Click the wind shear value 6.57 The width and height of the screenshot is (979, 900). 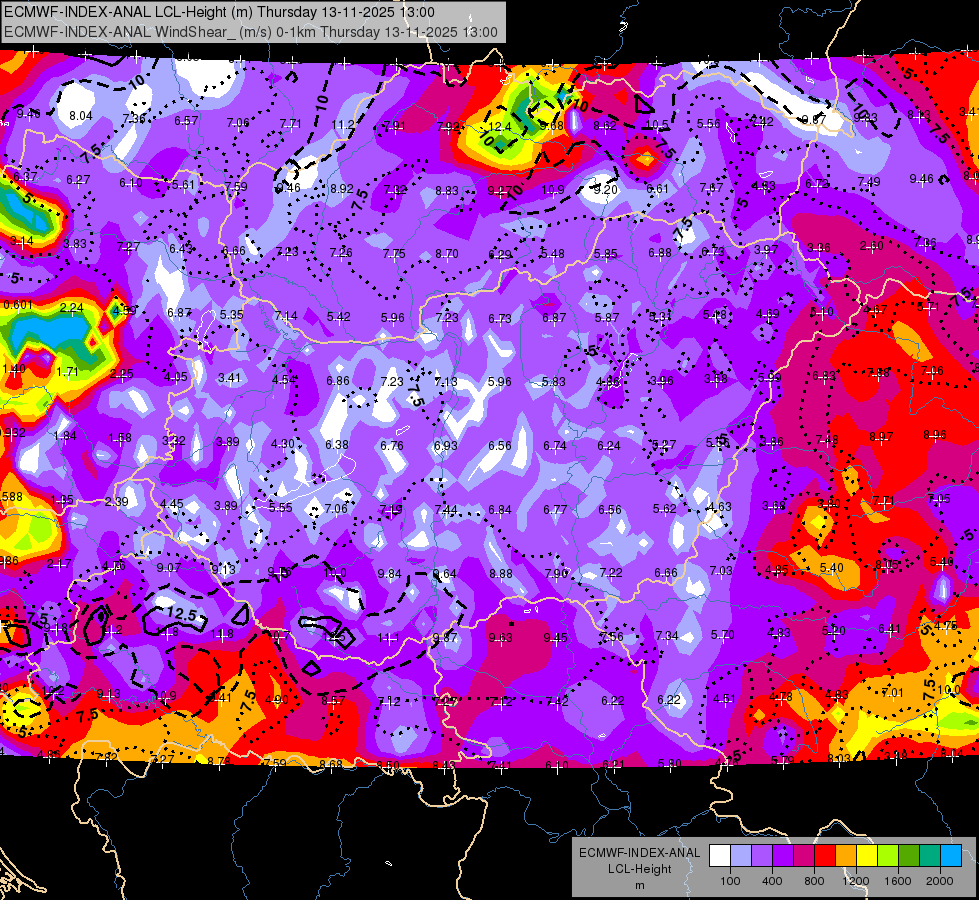186,121
